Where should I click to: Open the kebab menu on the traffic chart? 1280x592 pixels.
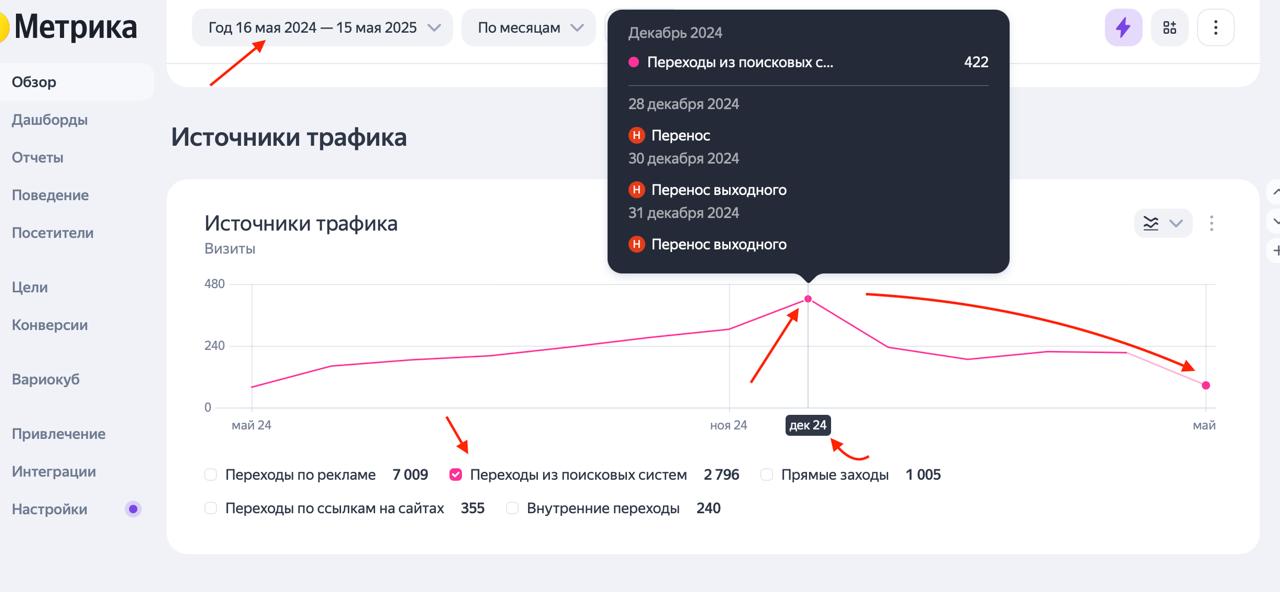pos(1211,223)
